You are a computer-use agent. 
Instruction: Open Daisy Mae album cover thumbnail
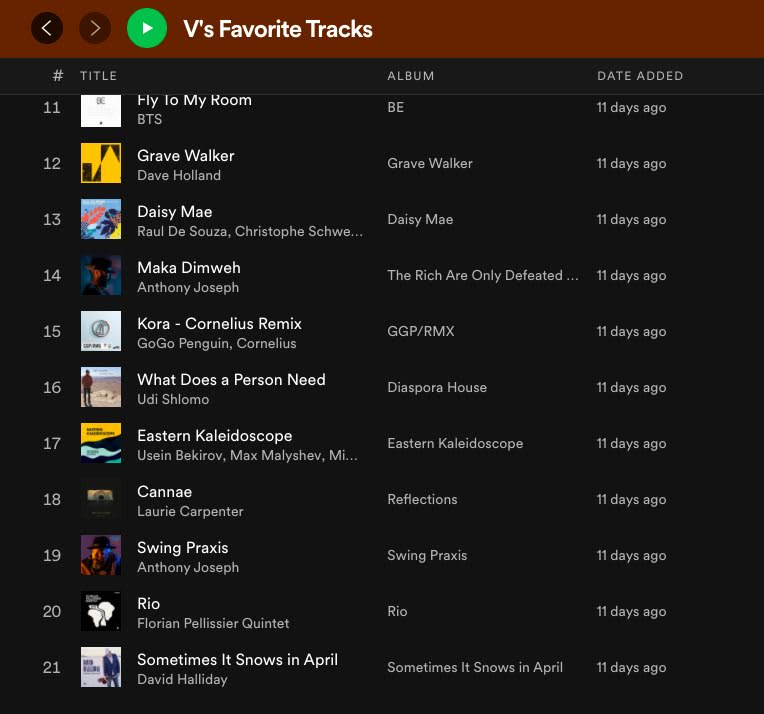click(x=101, y=219)
